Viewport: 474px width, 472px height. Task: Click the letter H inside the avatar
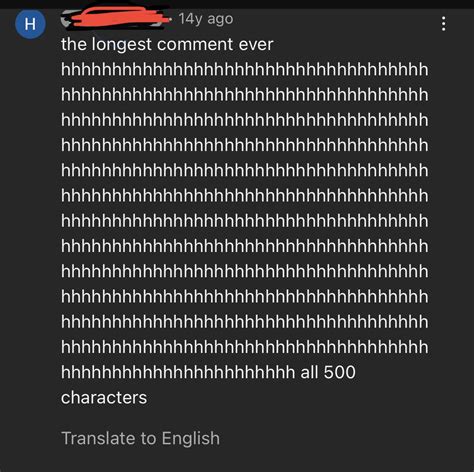click(x=30, y=24)
